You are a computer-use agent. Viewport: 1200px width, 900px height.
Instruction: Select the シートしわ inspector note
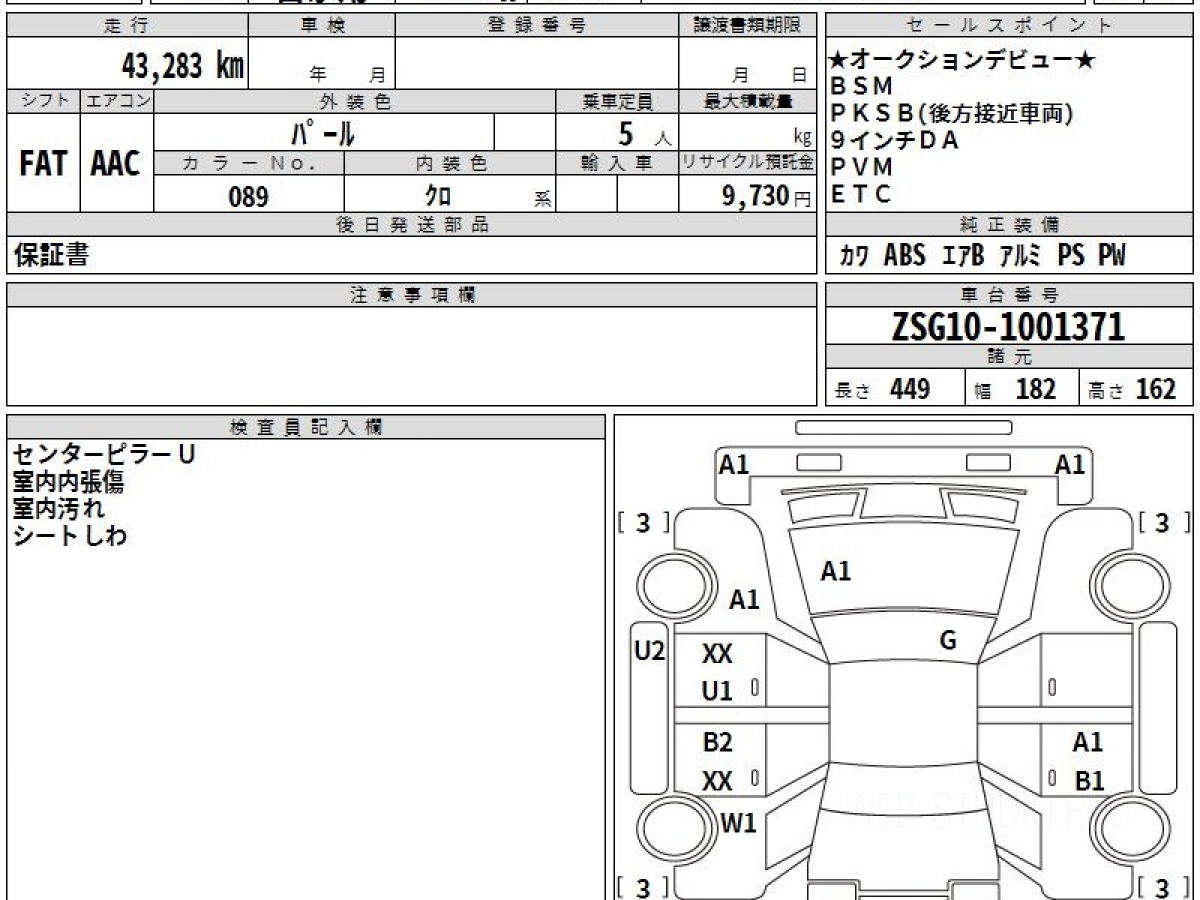click(x=70, y=536)
